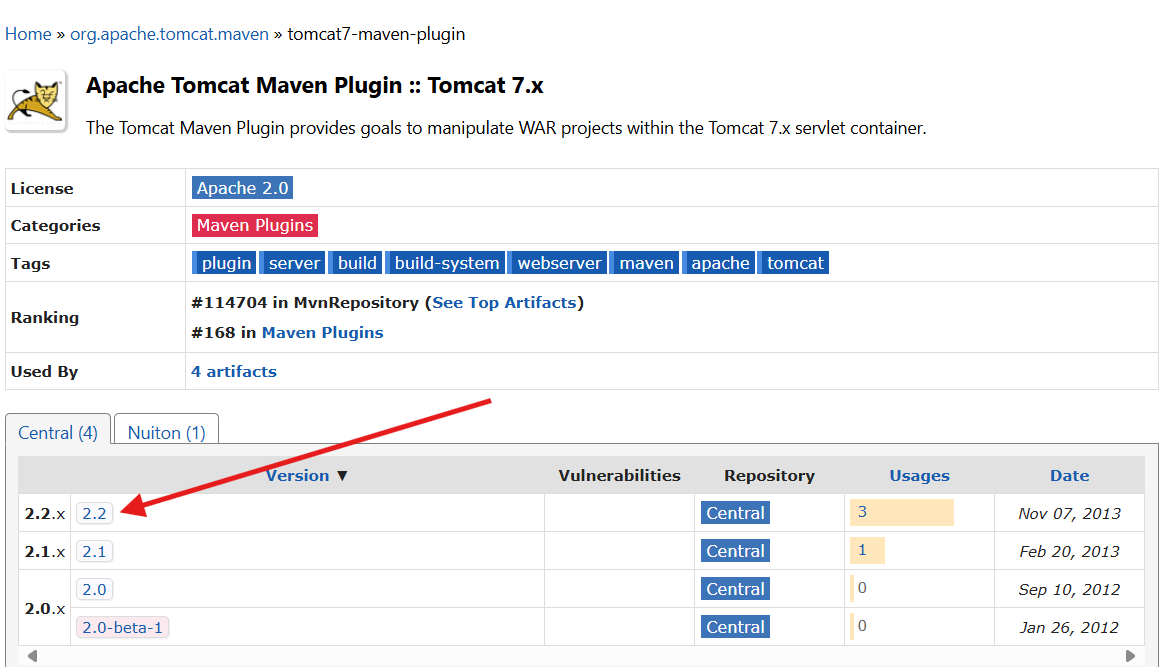Click the 2.1.x version group label

[x=45, y=552]
